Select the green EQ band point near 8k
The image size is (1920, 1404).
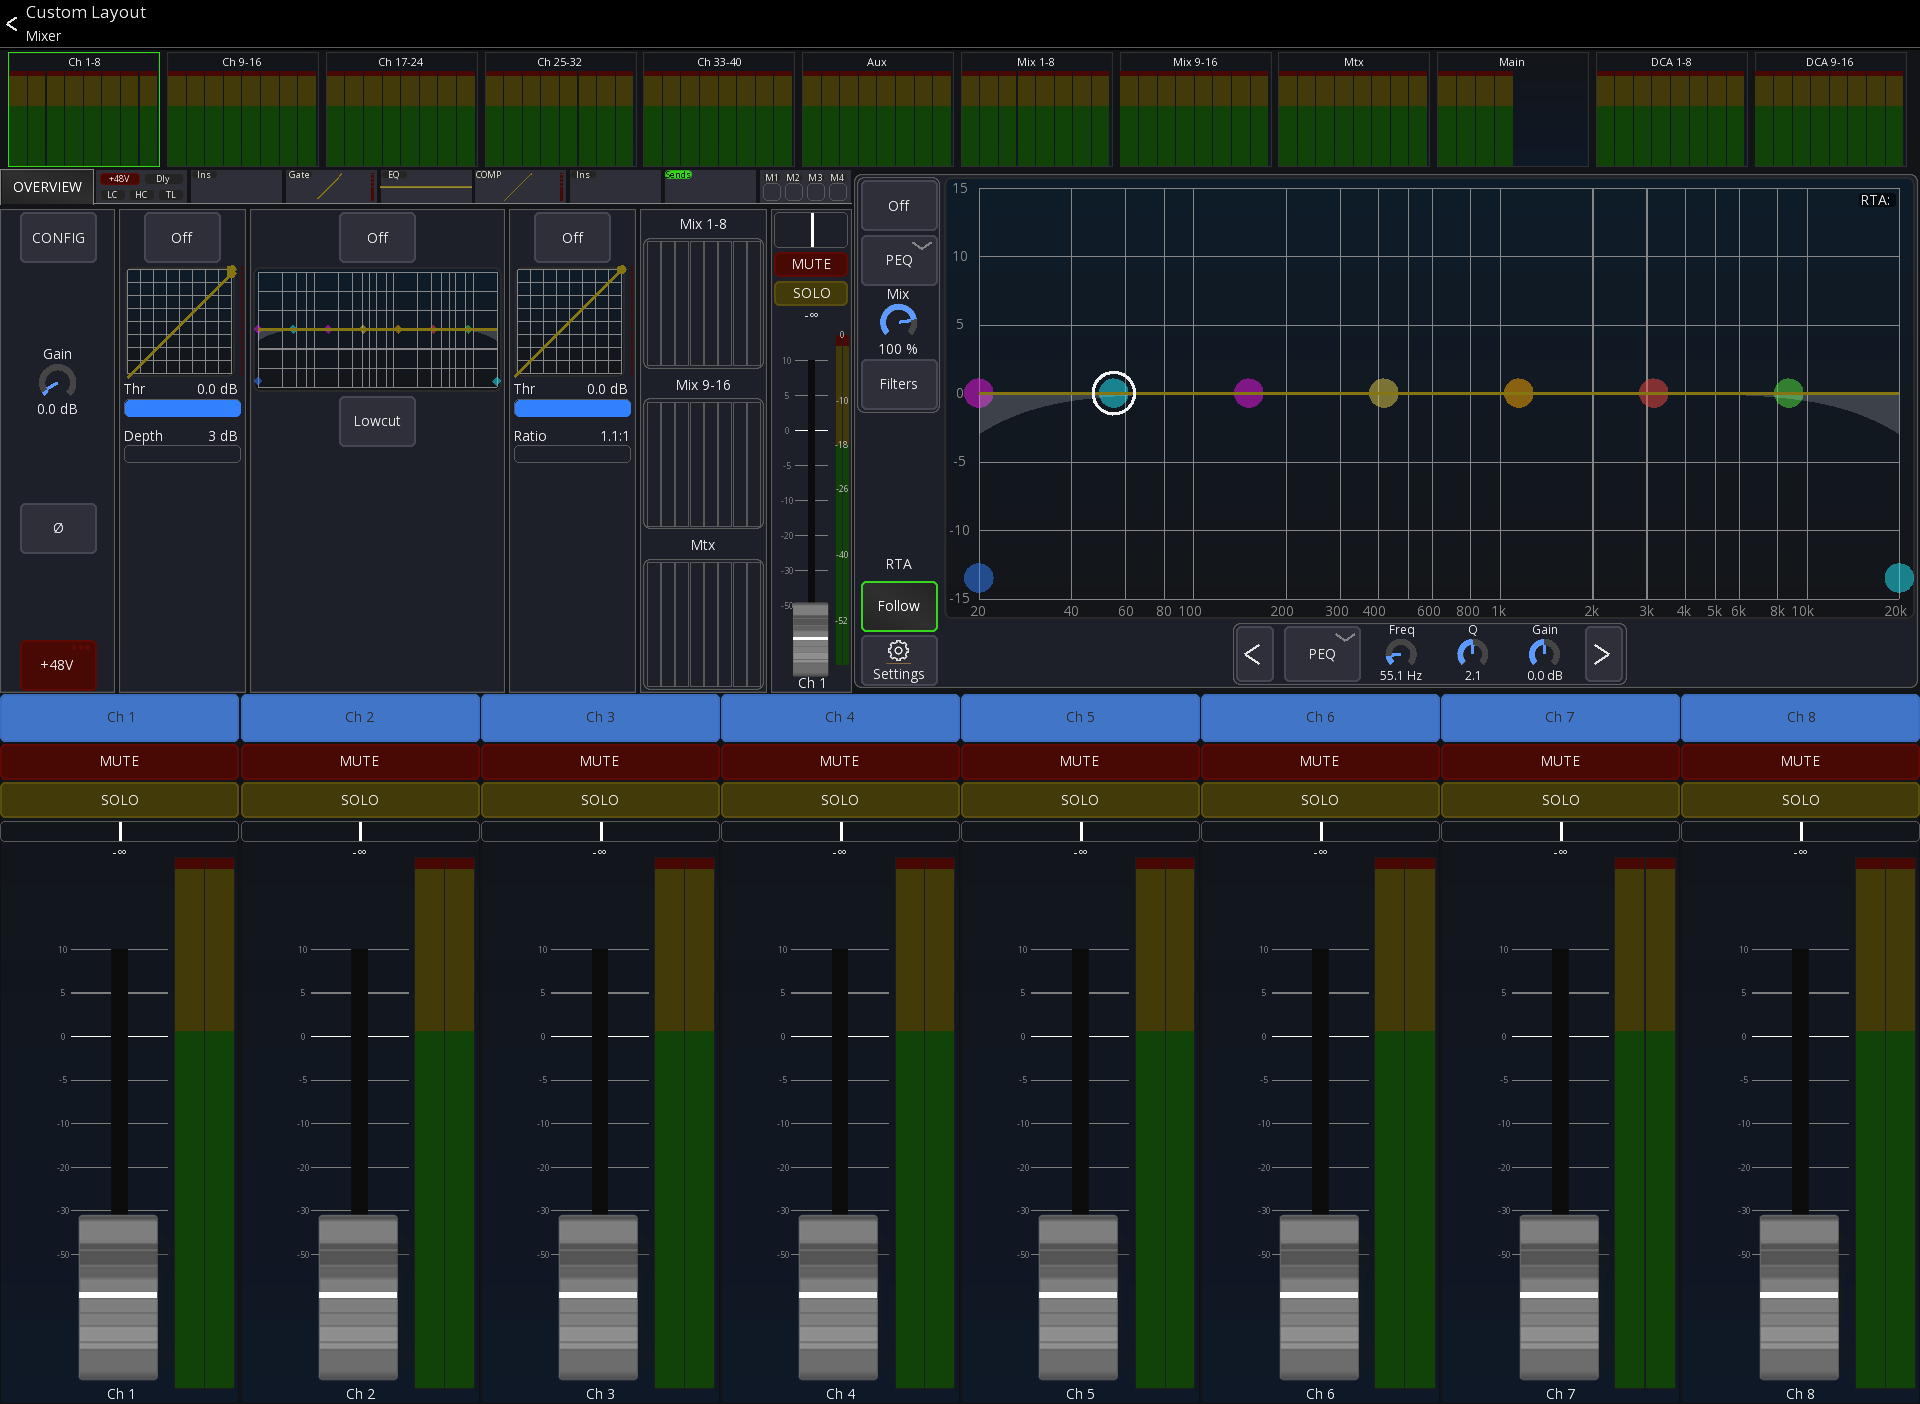(1788, 393)
